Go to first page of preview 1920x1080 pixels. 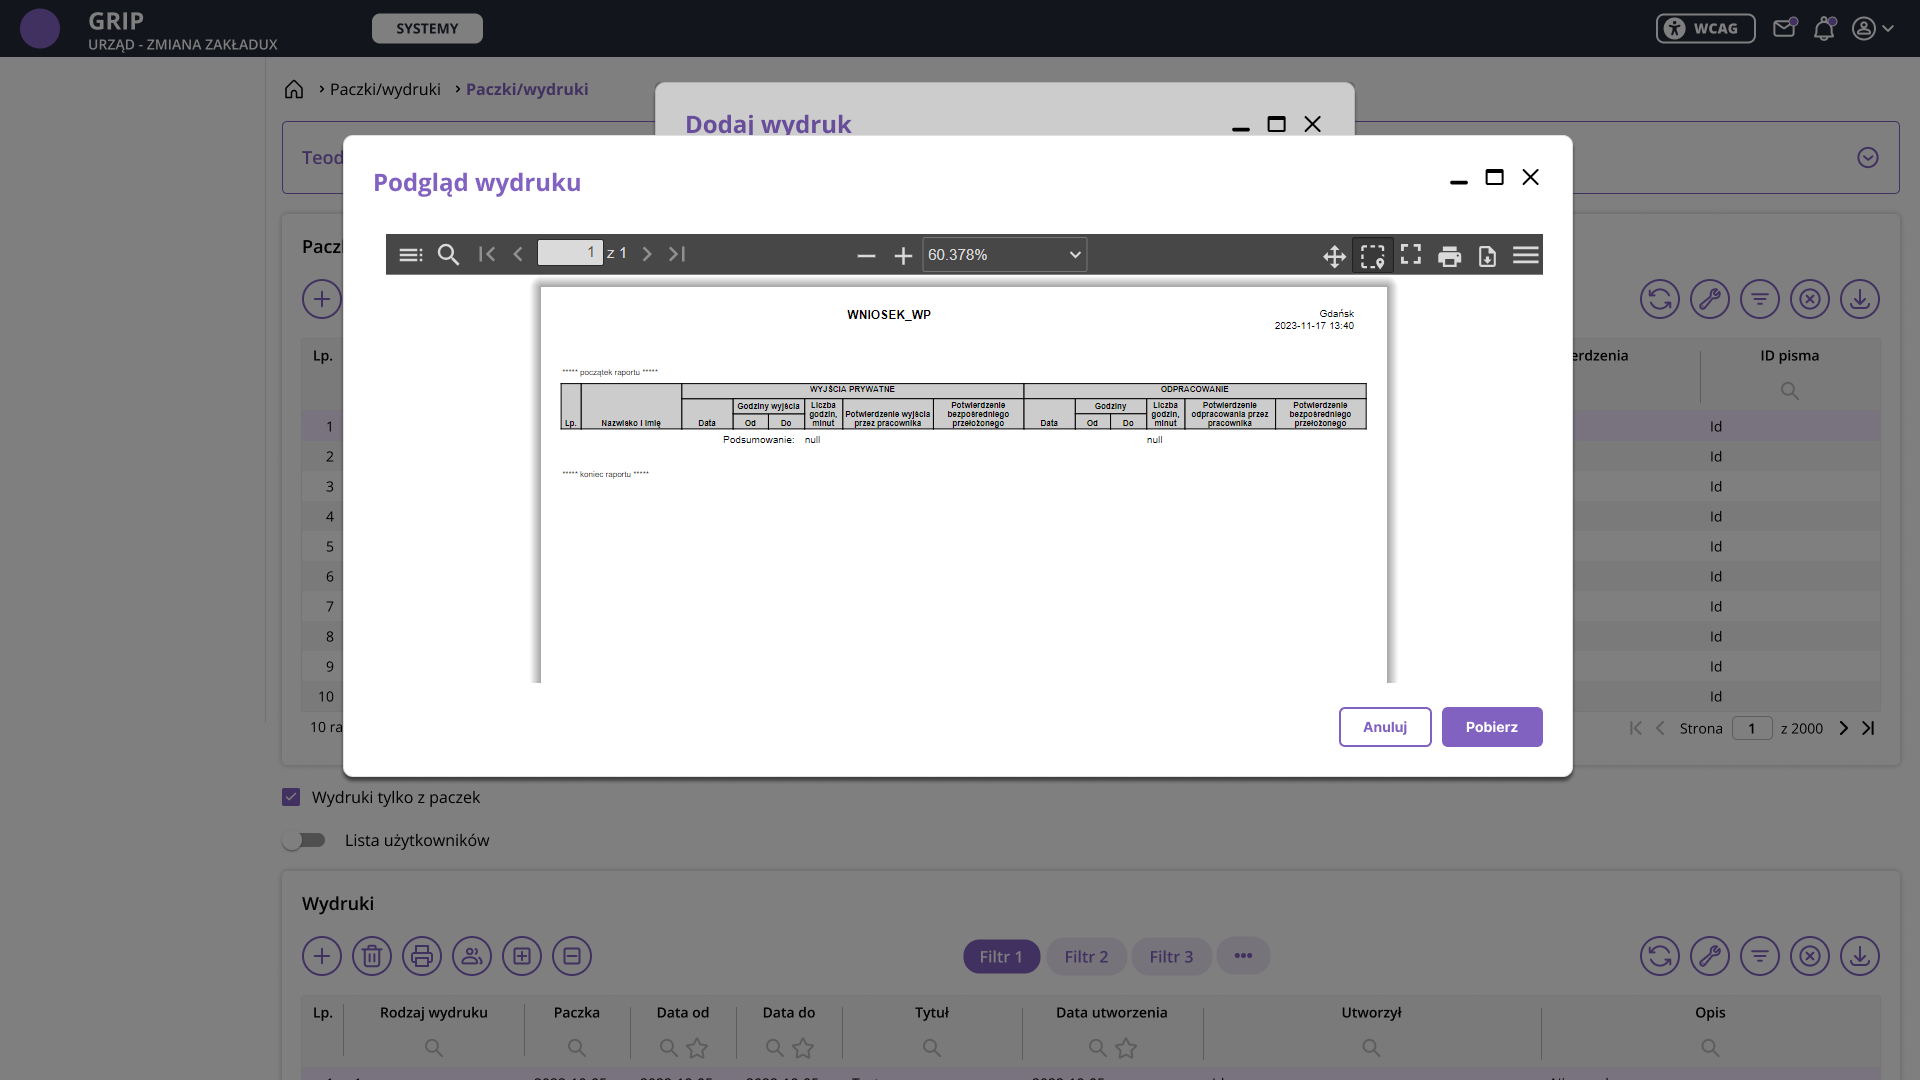[x=487, y=254]
